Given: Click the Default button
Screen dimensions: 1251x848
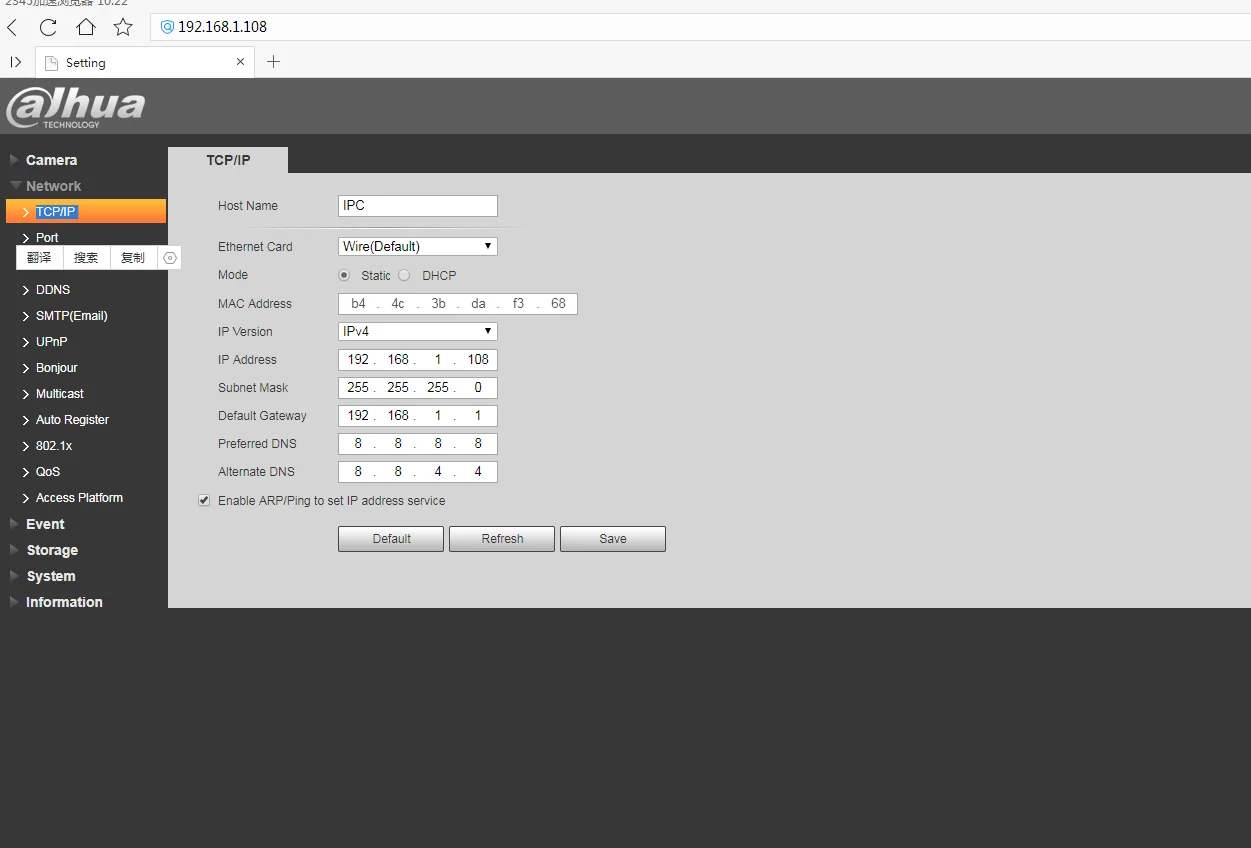Looking at the screenshot, I should point(391,539).
